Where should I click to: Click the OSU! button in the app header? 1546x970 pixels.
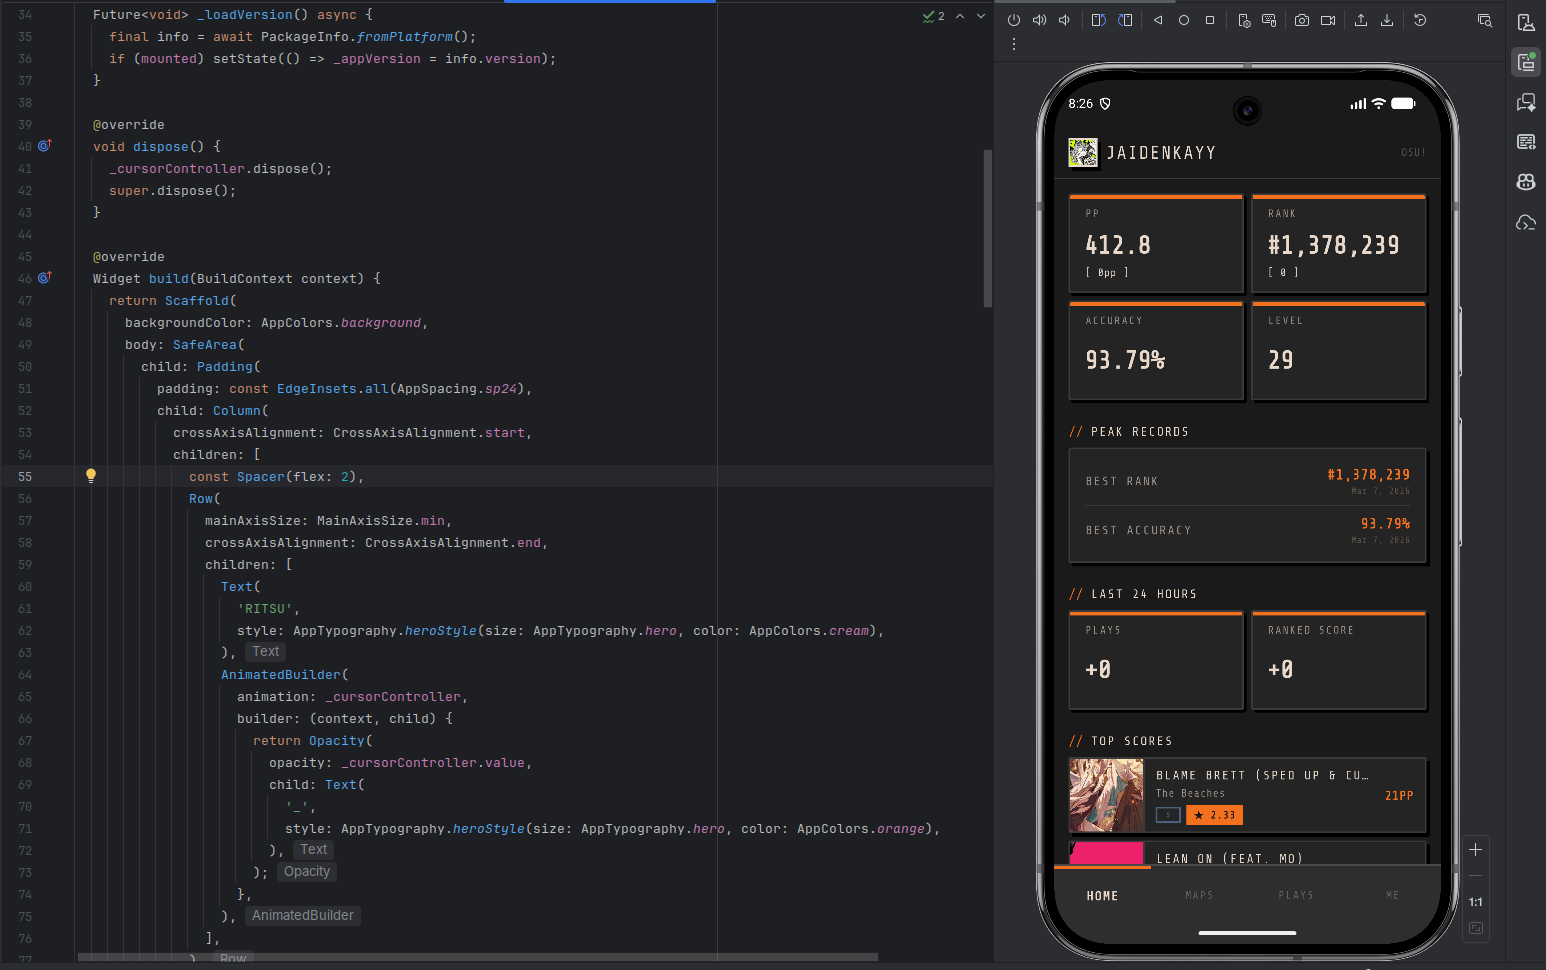coord(1413,152)
